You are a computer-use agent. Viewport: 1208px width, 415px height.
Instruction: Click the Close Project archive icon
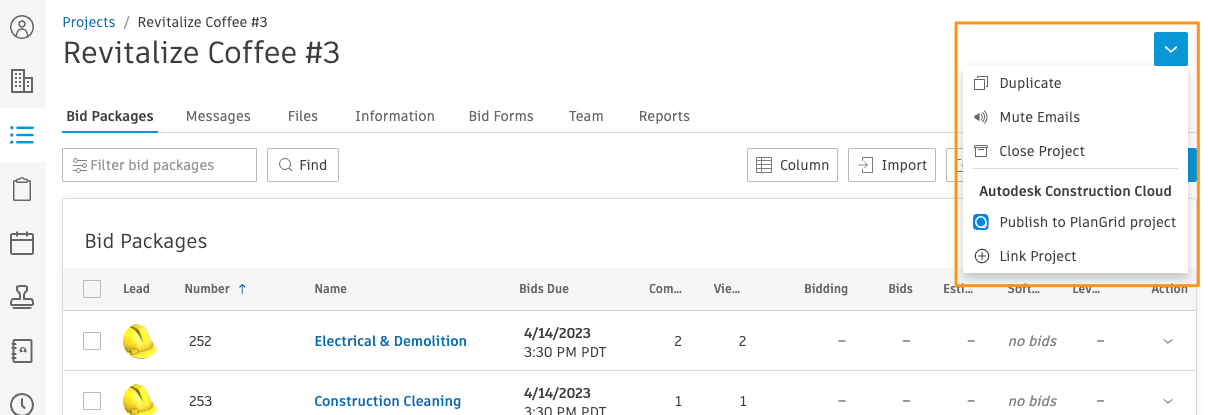coord(981,151)
